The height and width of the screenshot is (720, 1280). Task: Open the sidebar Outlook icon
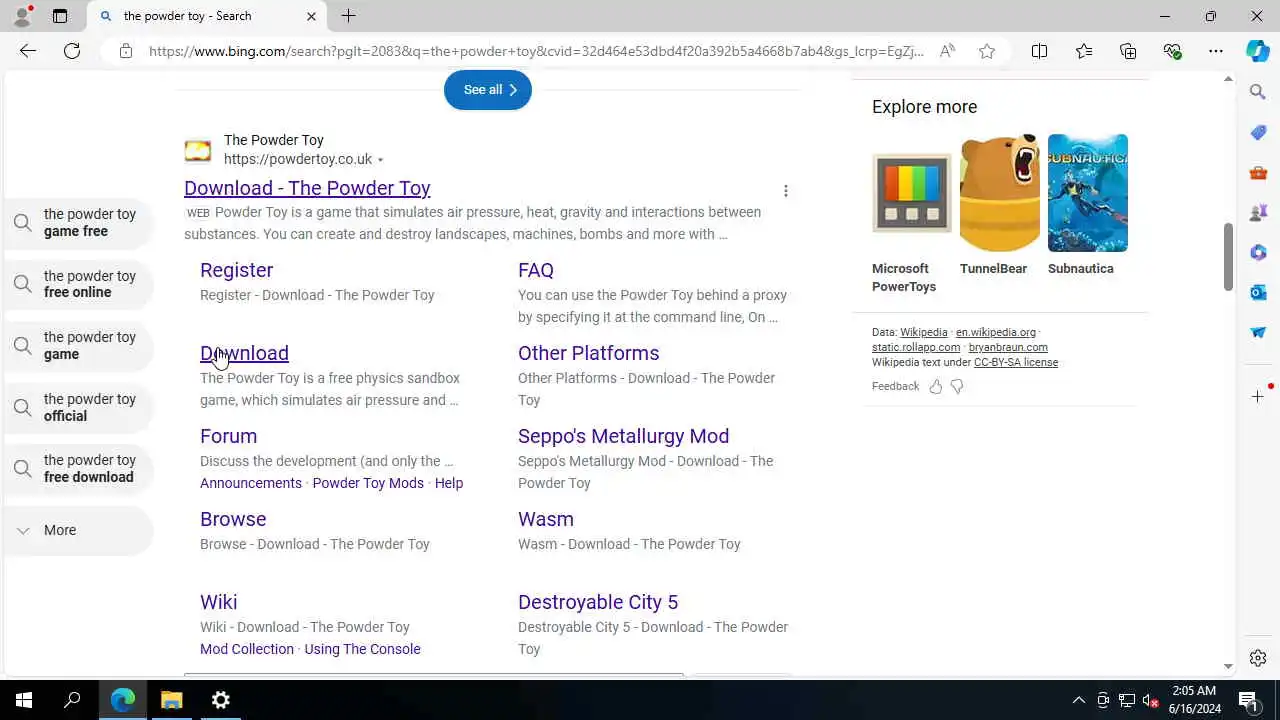click(1258, 292)
